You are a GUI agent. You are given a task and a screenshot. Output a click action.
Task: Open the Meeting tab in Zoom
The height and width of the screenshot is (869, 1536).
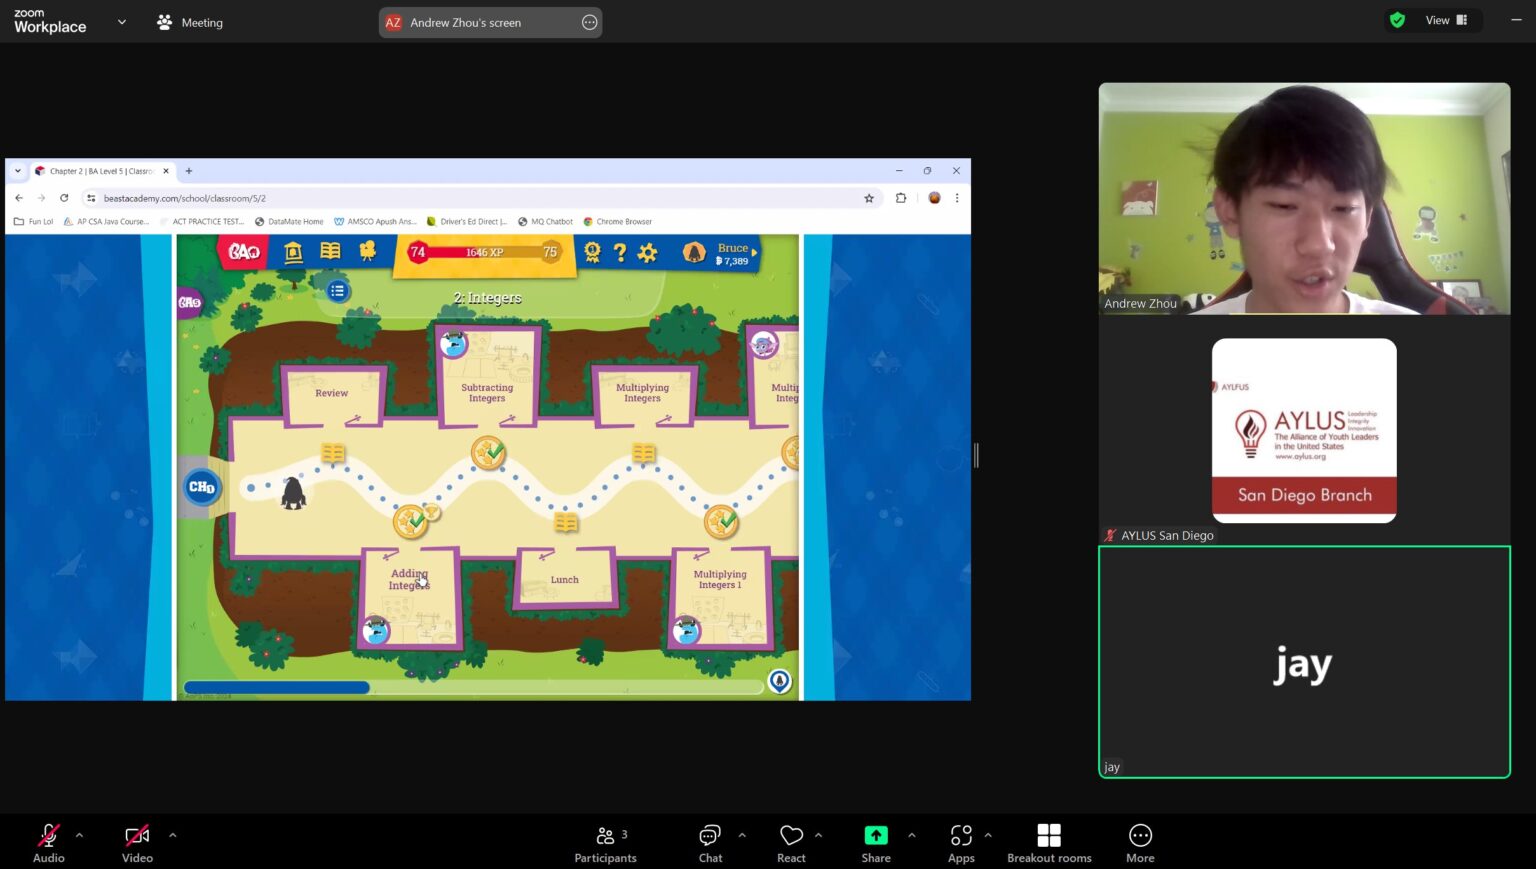pyautogui.click(x=190, y=22)
